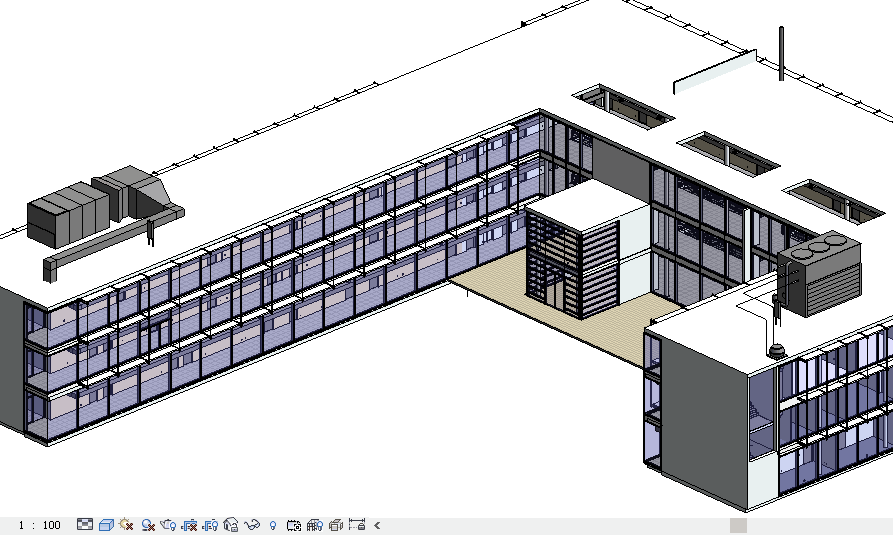The height and width of the screenshot is (535, 893).
Task: Open Temporary Hide/Isolate glasses icon
Action: [252, 524]
